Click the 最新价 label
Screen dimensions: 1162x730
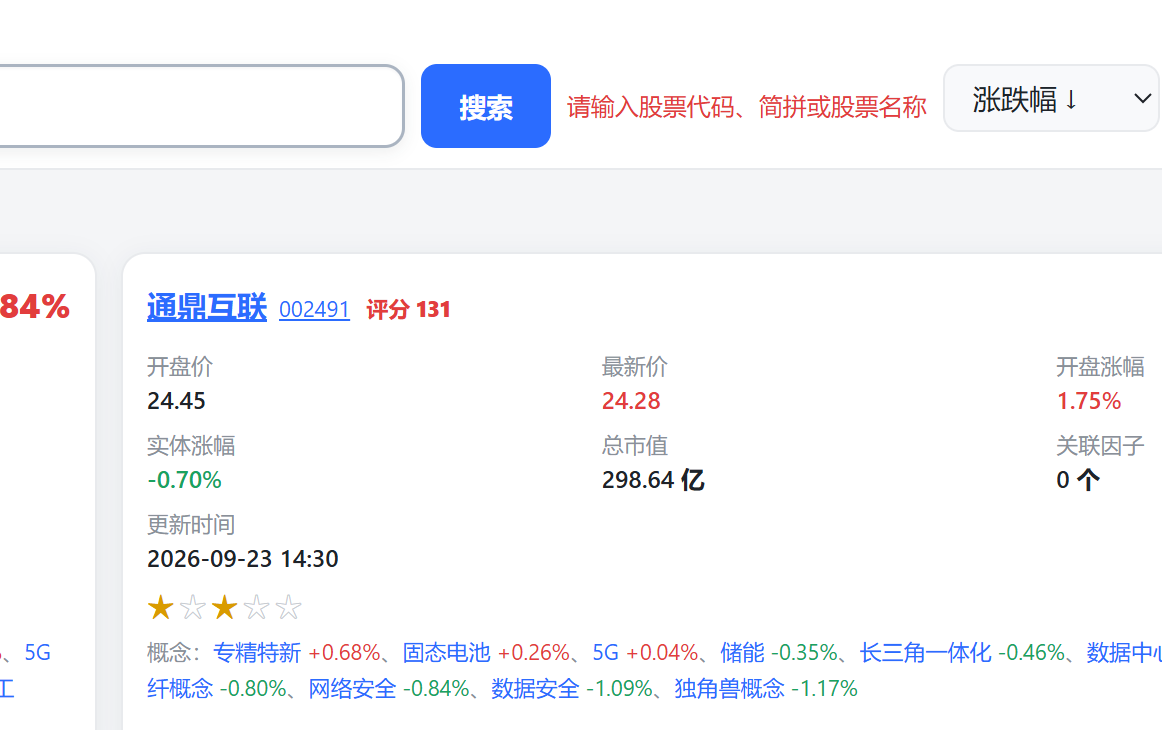click(x=634, y=367)
